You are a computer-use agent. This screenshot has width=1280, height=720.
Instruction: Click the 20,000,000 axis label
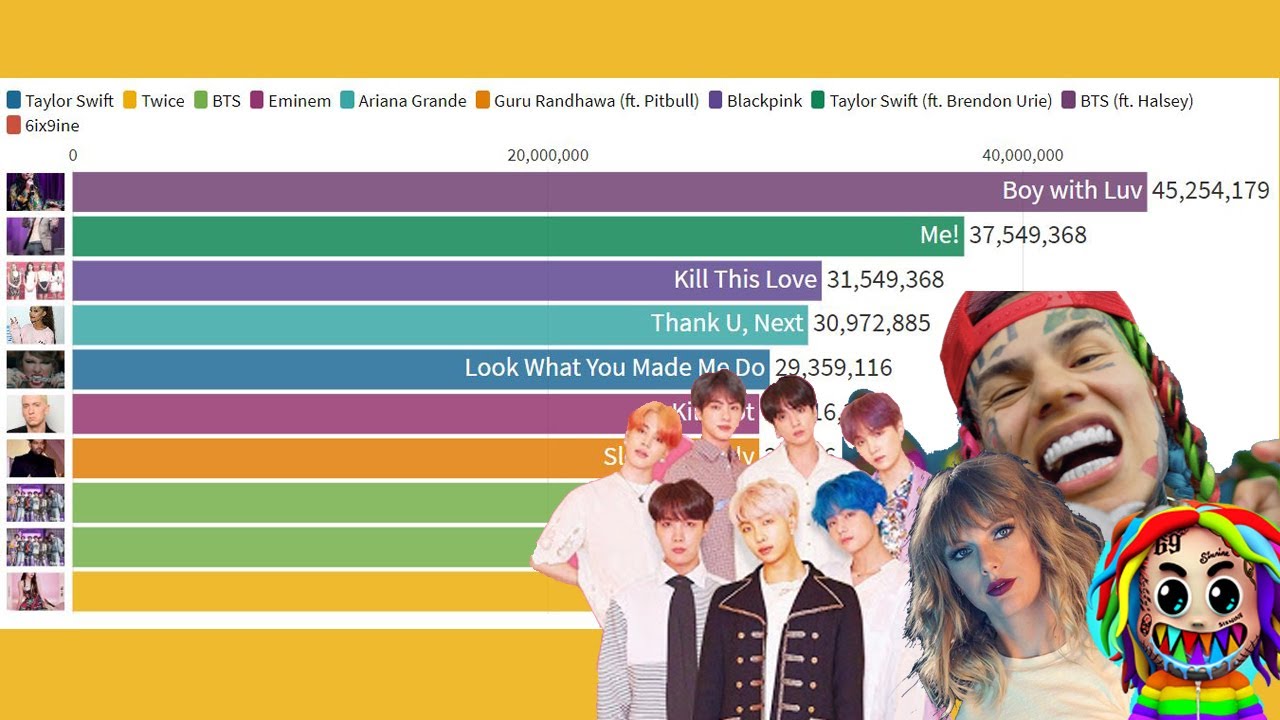tap(548, 155)
